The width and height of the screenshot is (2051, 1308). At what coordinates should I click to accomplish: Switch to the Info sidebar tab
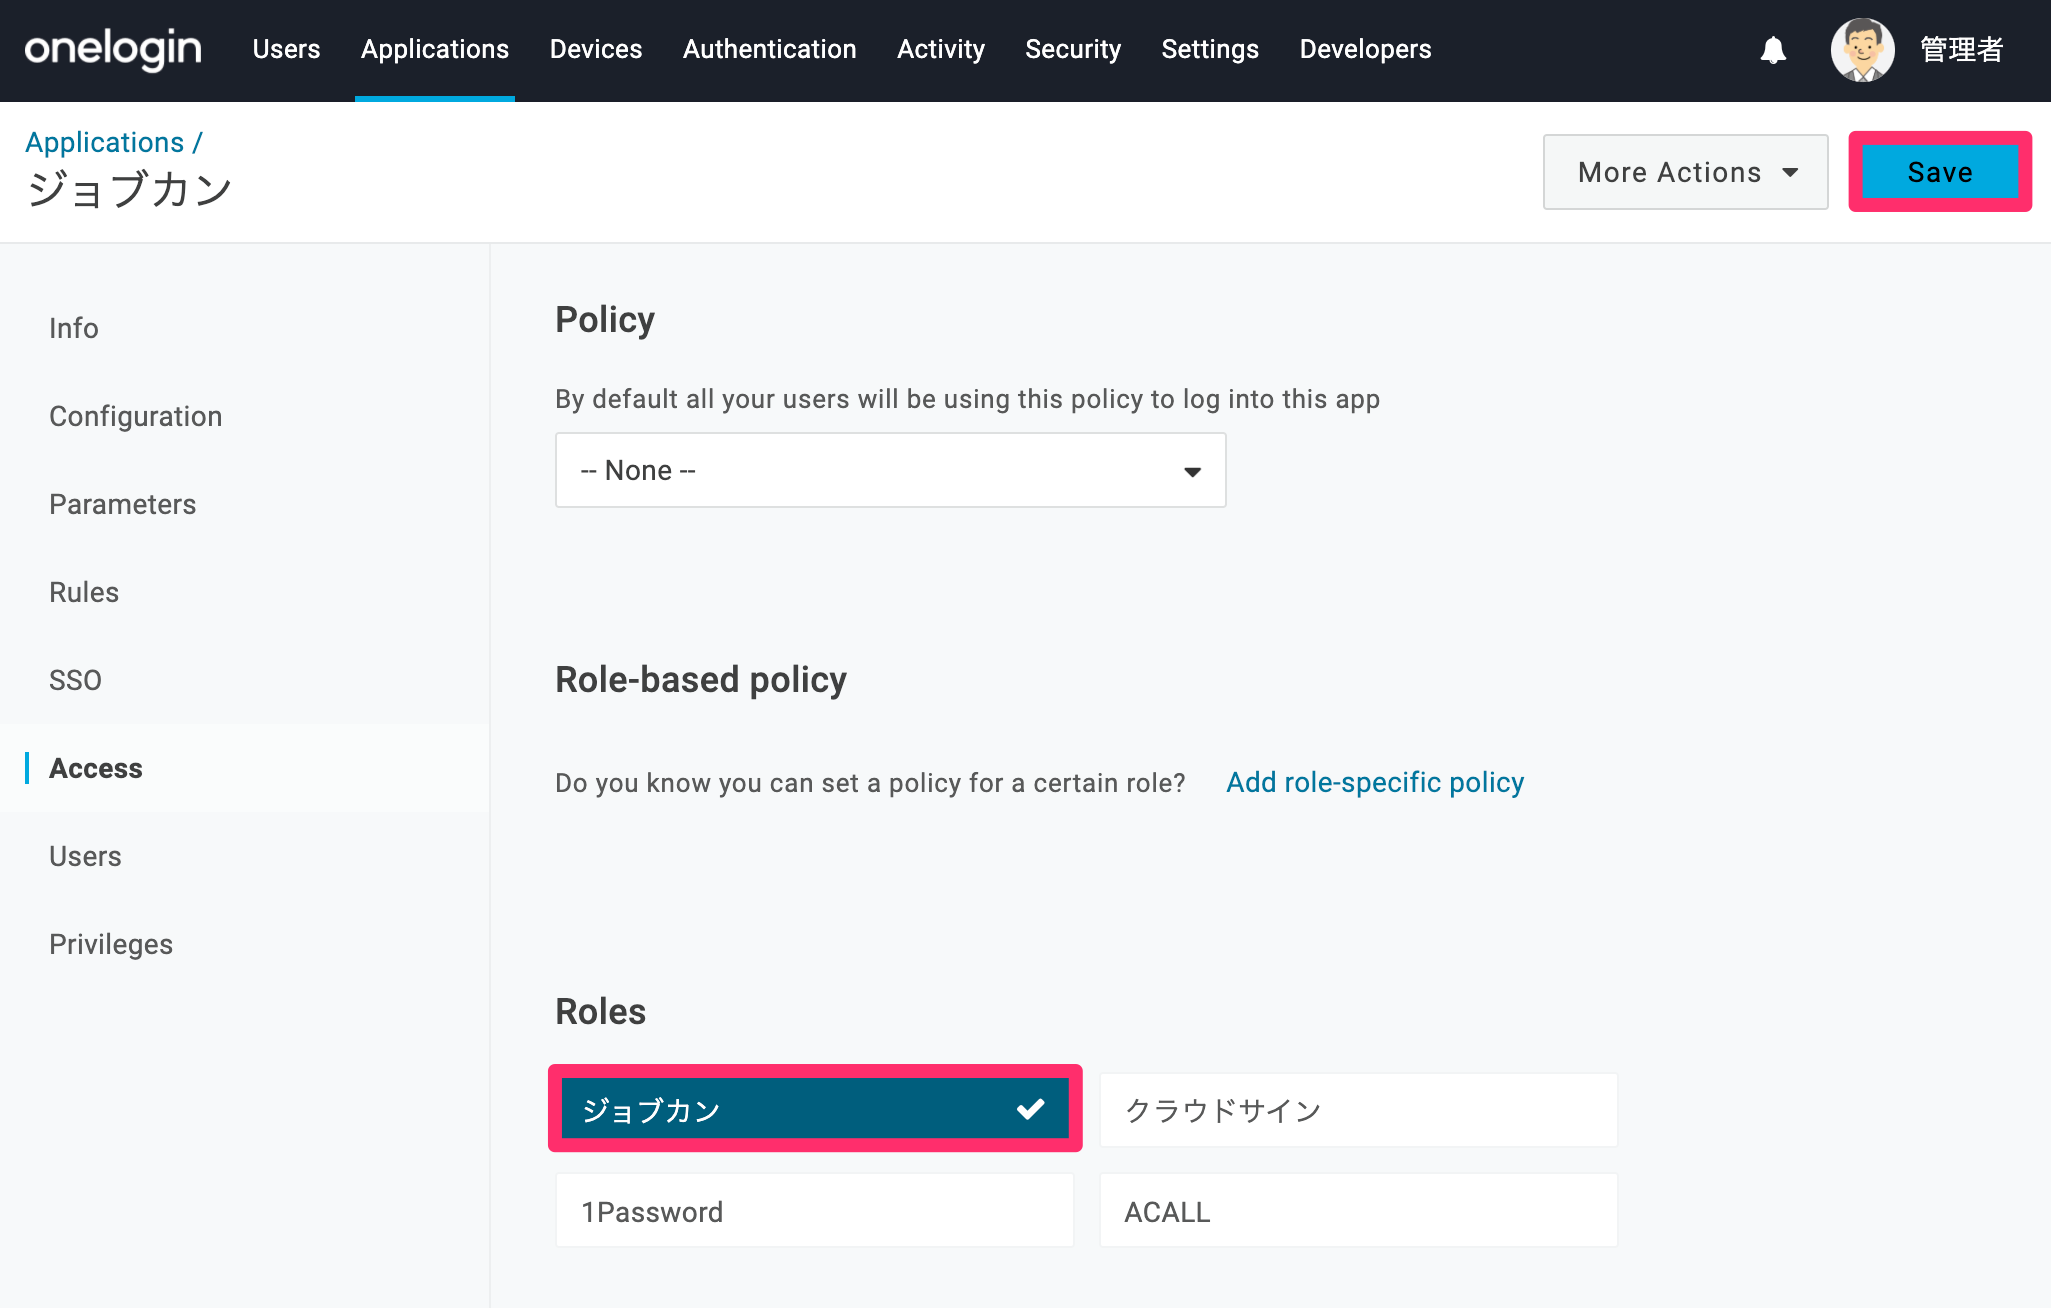[x=74, y=328]
